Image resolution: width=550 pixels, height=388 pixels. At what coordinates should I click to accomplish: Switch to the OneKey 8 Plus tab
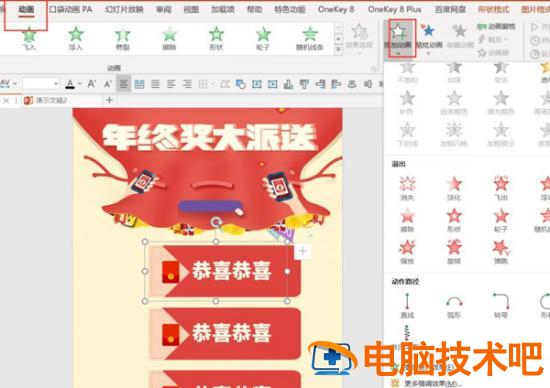coord(395,9)
